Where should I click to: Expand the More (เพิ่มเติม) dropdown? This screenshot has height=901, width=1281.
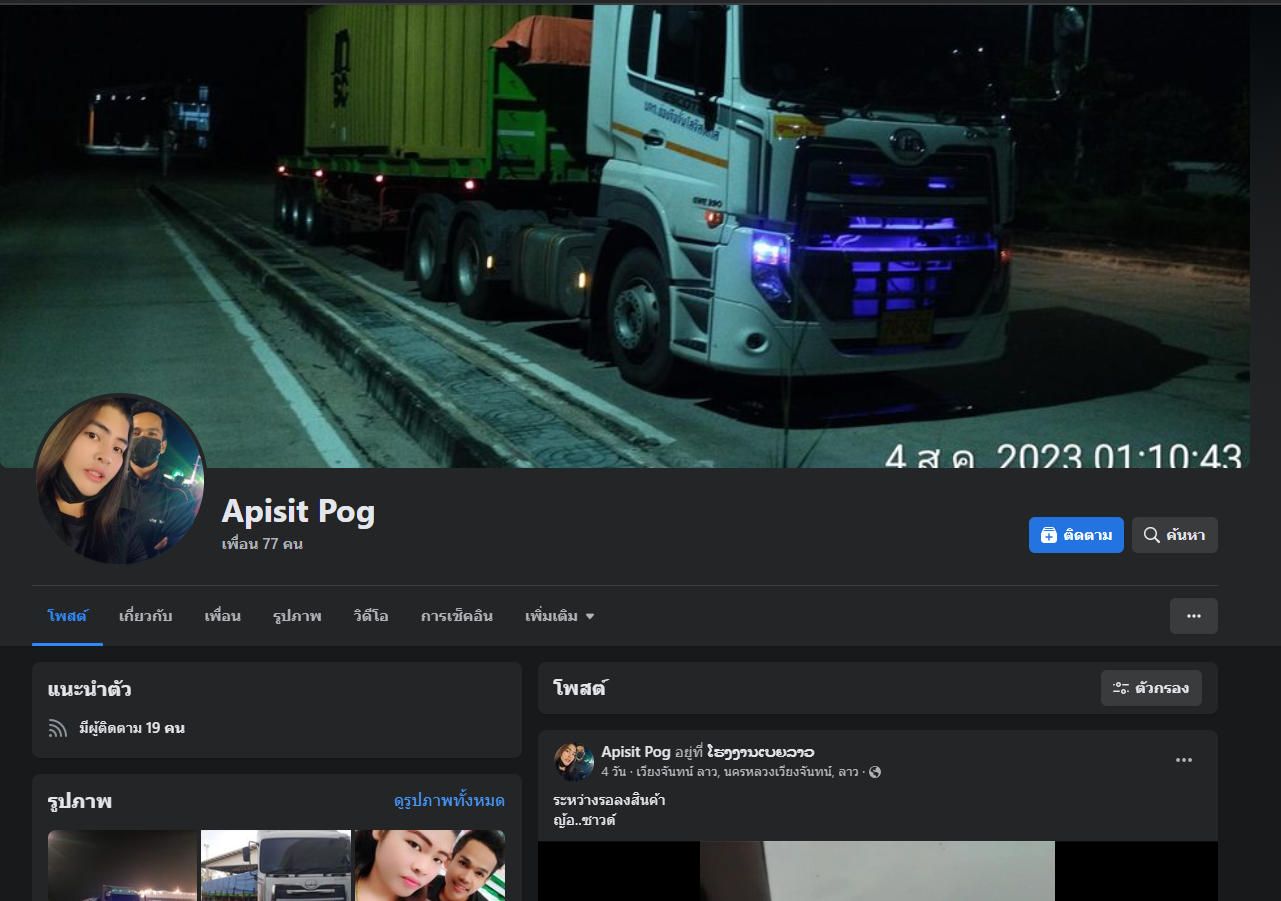tap(559, 616)
